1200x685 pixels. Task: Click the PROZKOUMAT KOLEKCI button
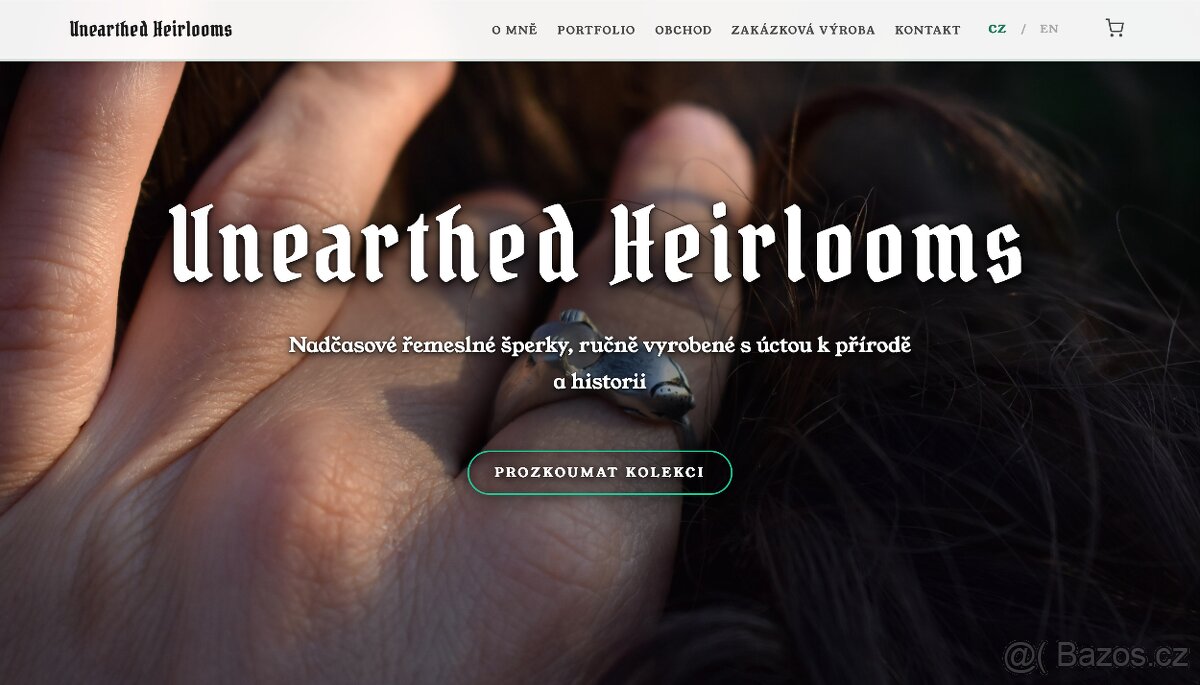pyautogui.click(x=600, y=473)
